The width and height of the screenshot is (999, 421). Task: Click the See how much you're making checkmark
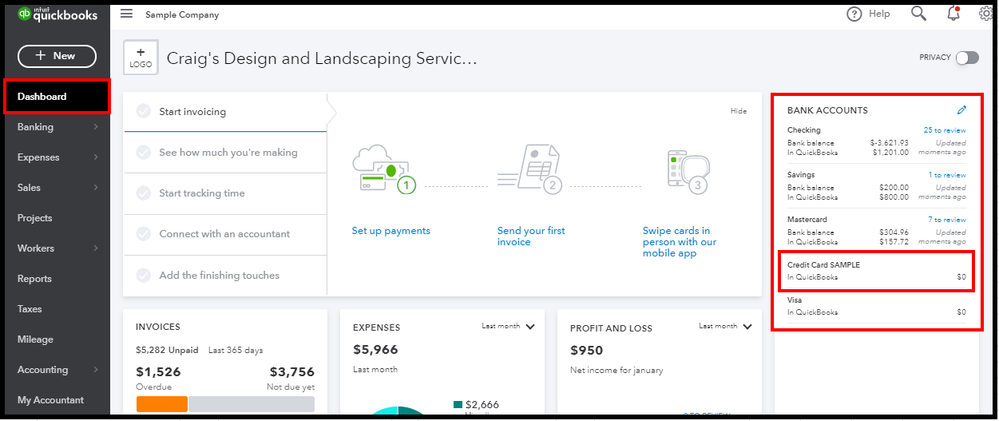click(x=143, y=152)
